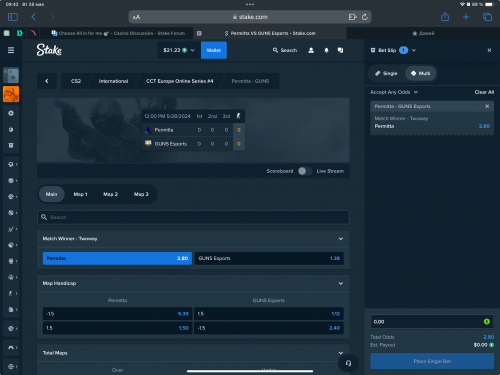Switch to the Map 3 tab
500x375 pixels.
(x=141, y=194)
